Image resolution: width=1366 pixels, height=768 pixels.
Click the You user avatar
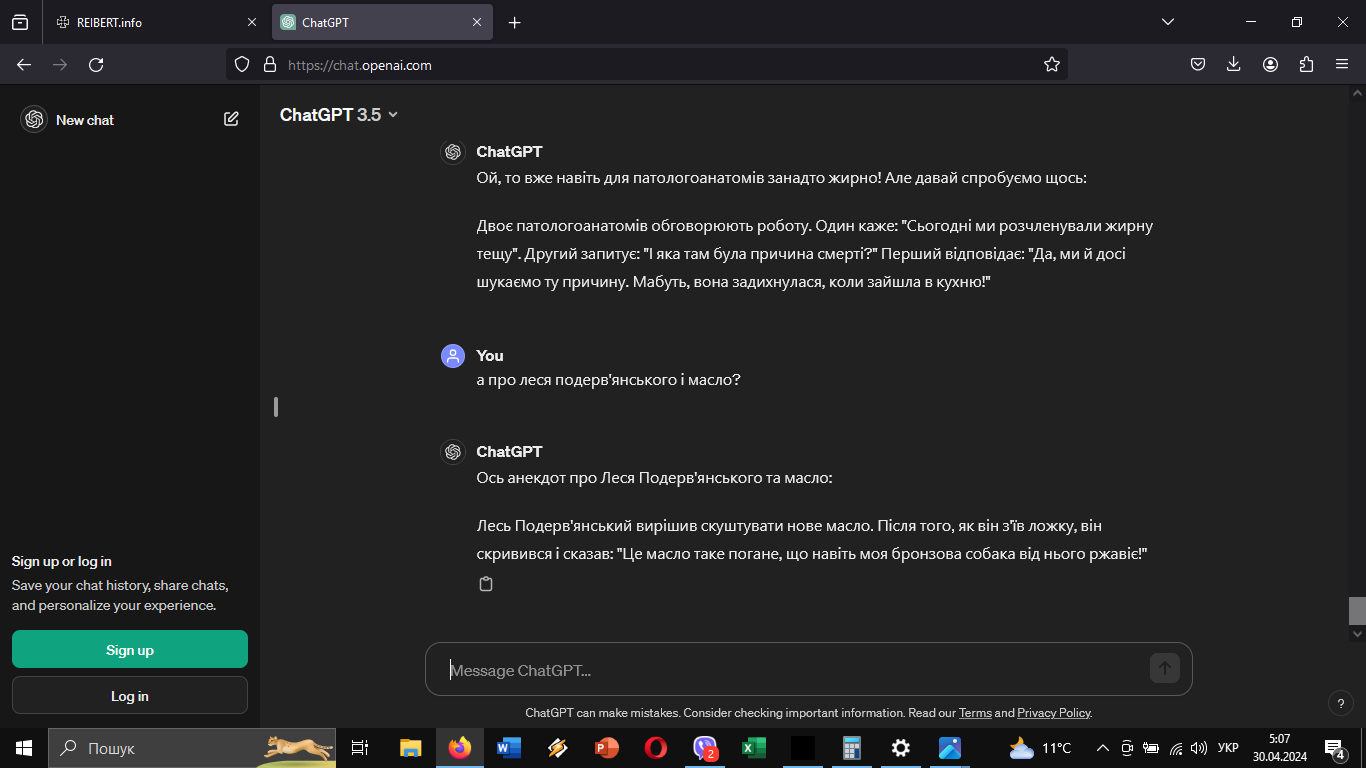tap(453, 356)
